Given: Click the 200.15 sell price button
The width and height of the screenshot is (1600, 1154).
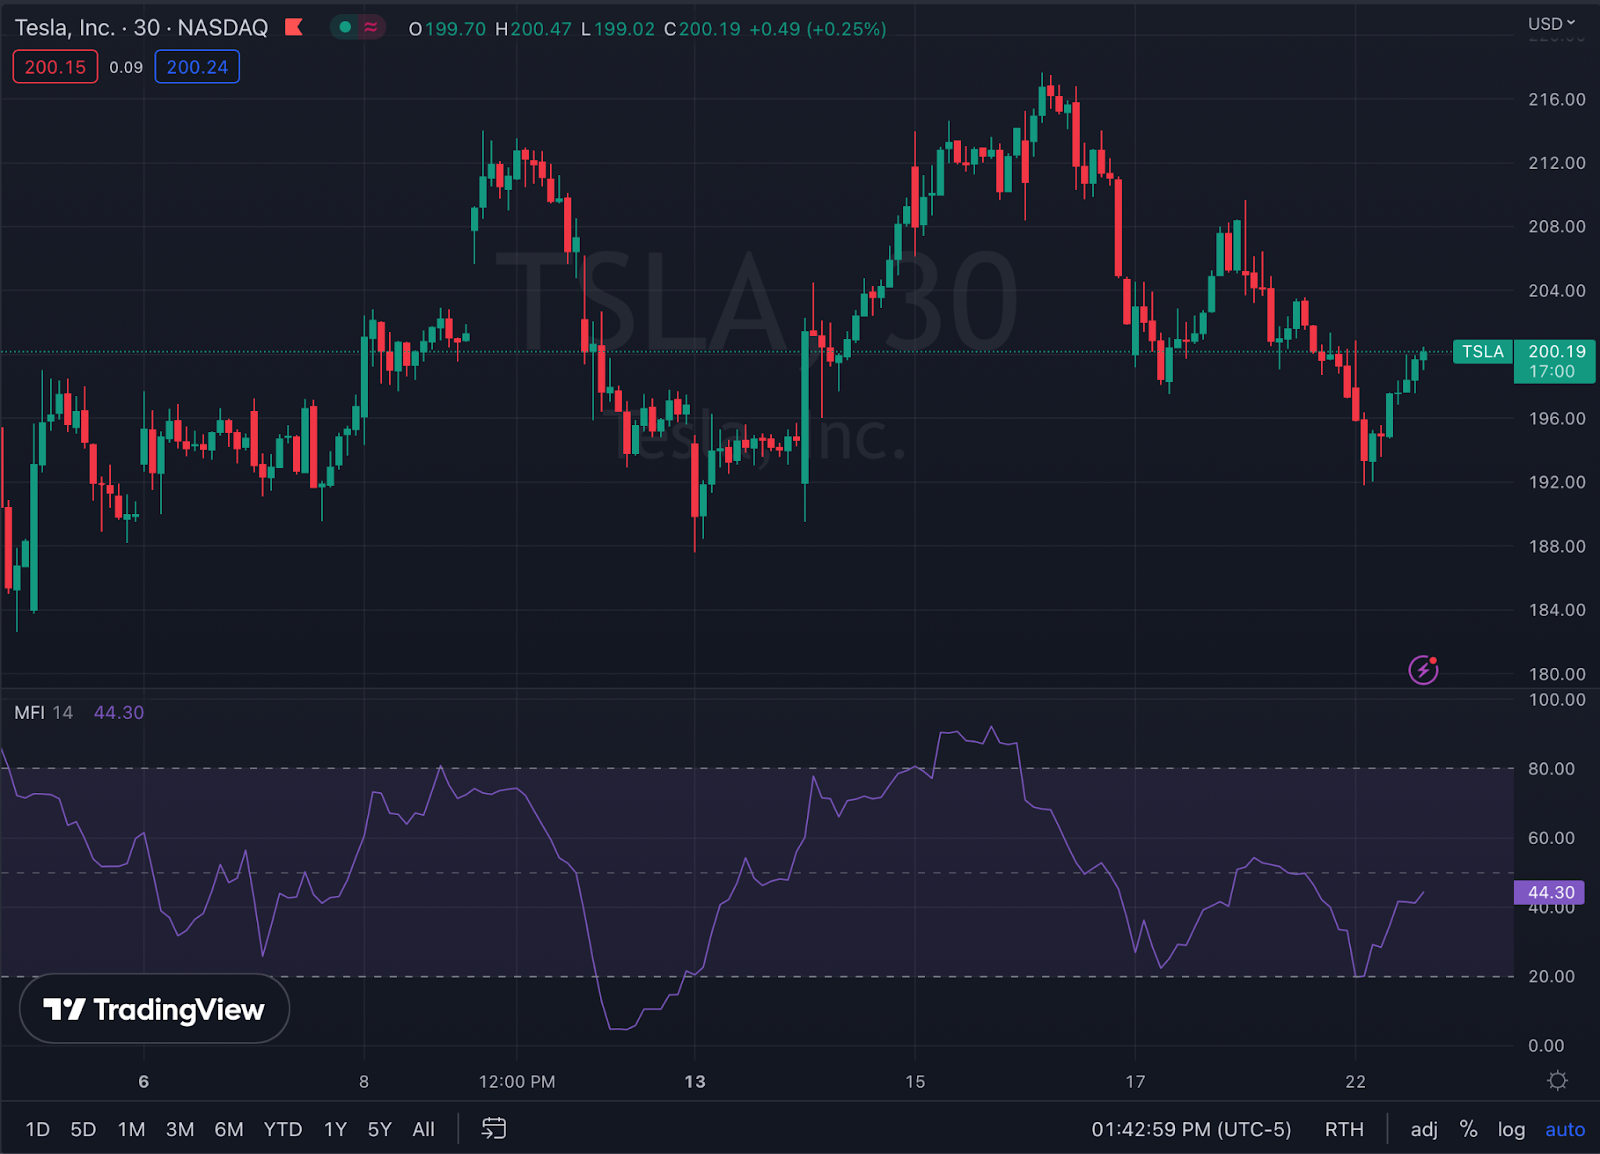Looking at the screenshot, I should click(x=54, y=67).
